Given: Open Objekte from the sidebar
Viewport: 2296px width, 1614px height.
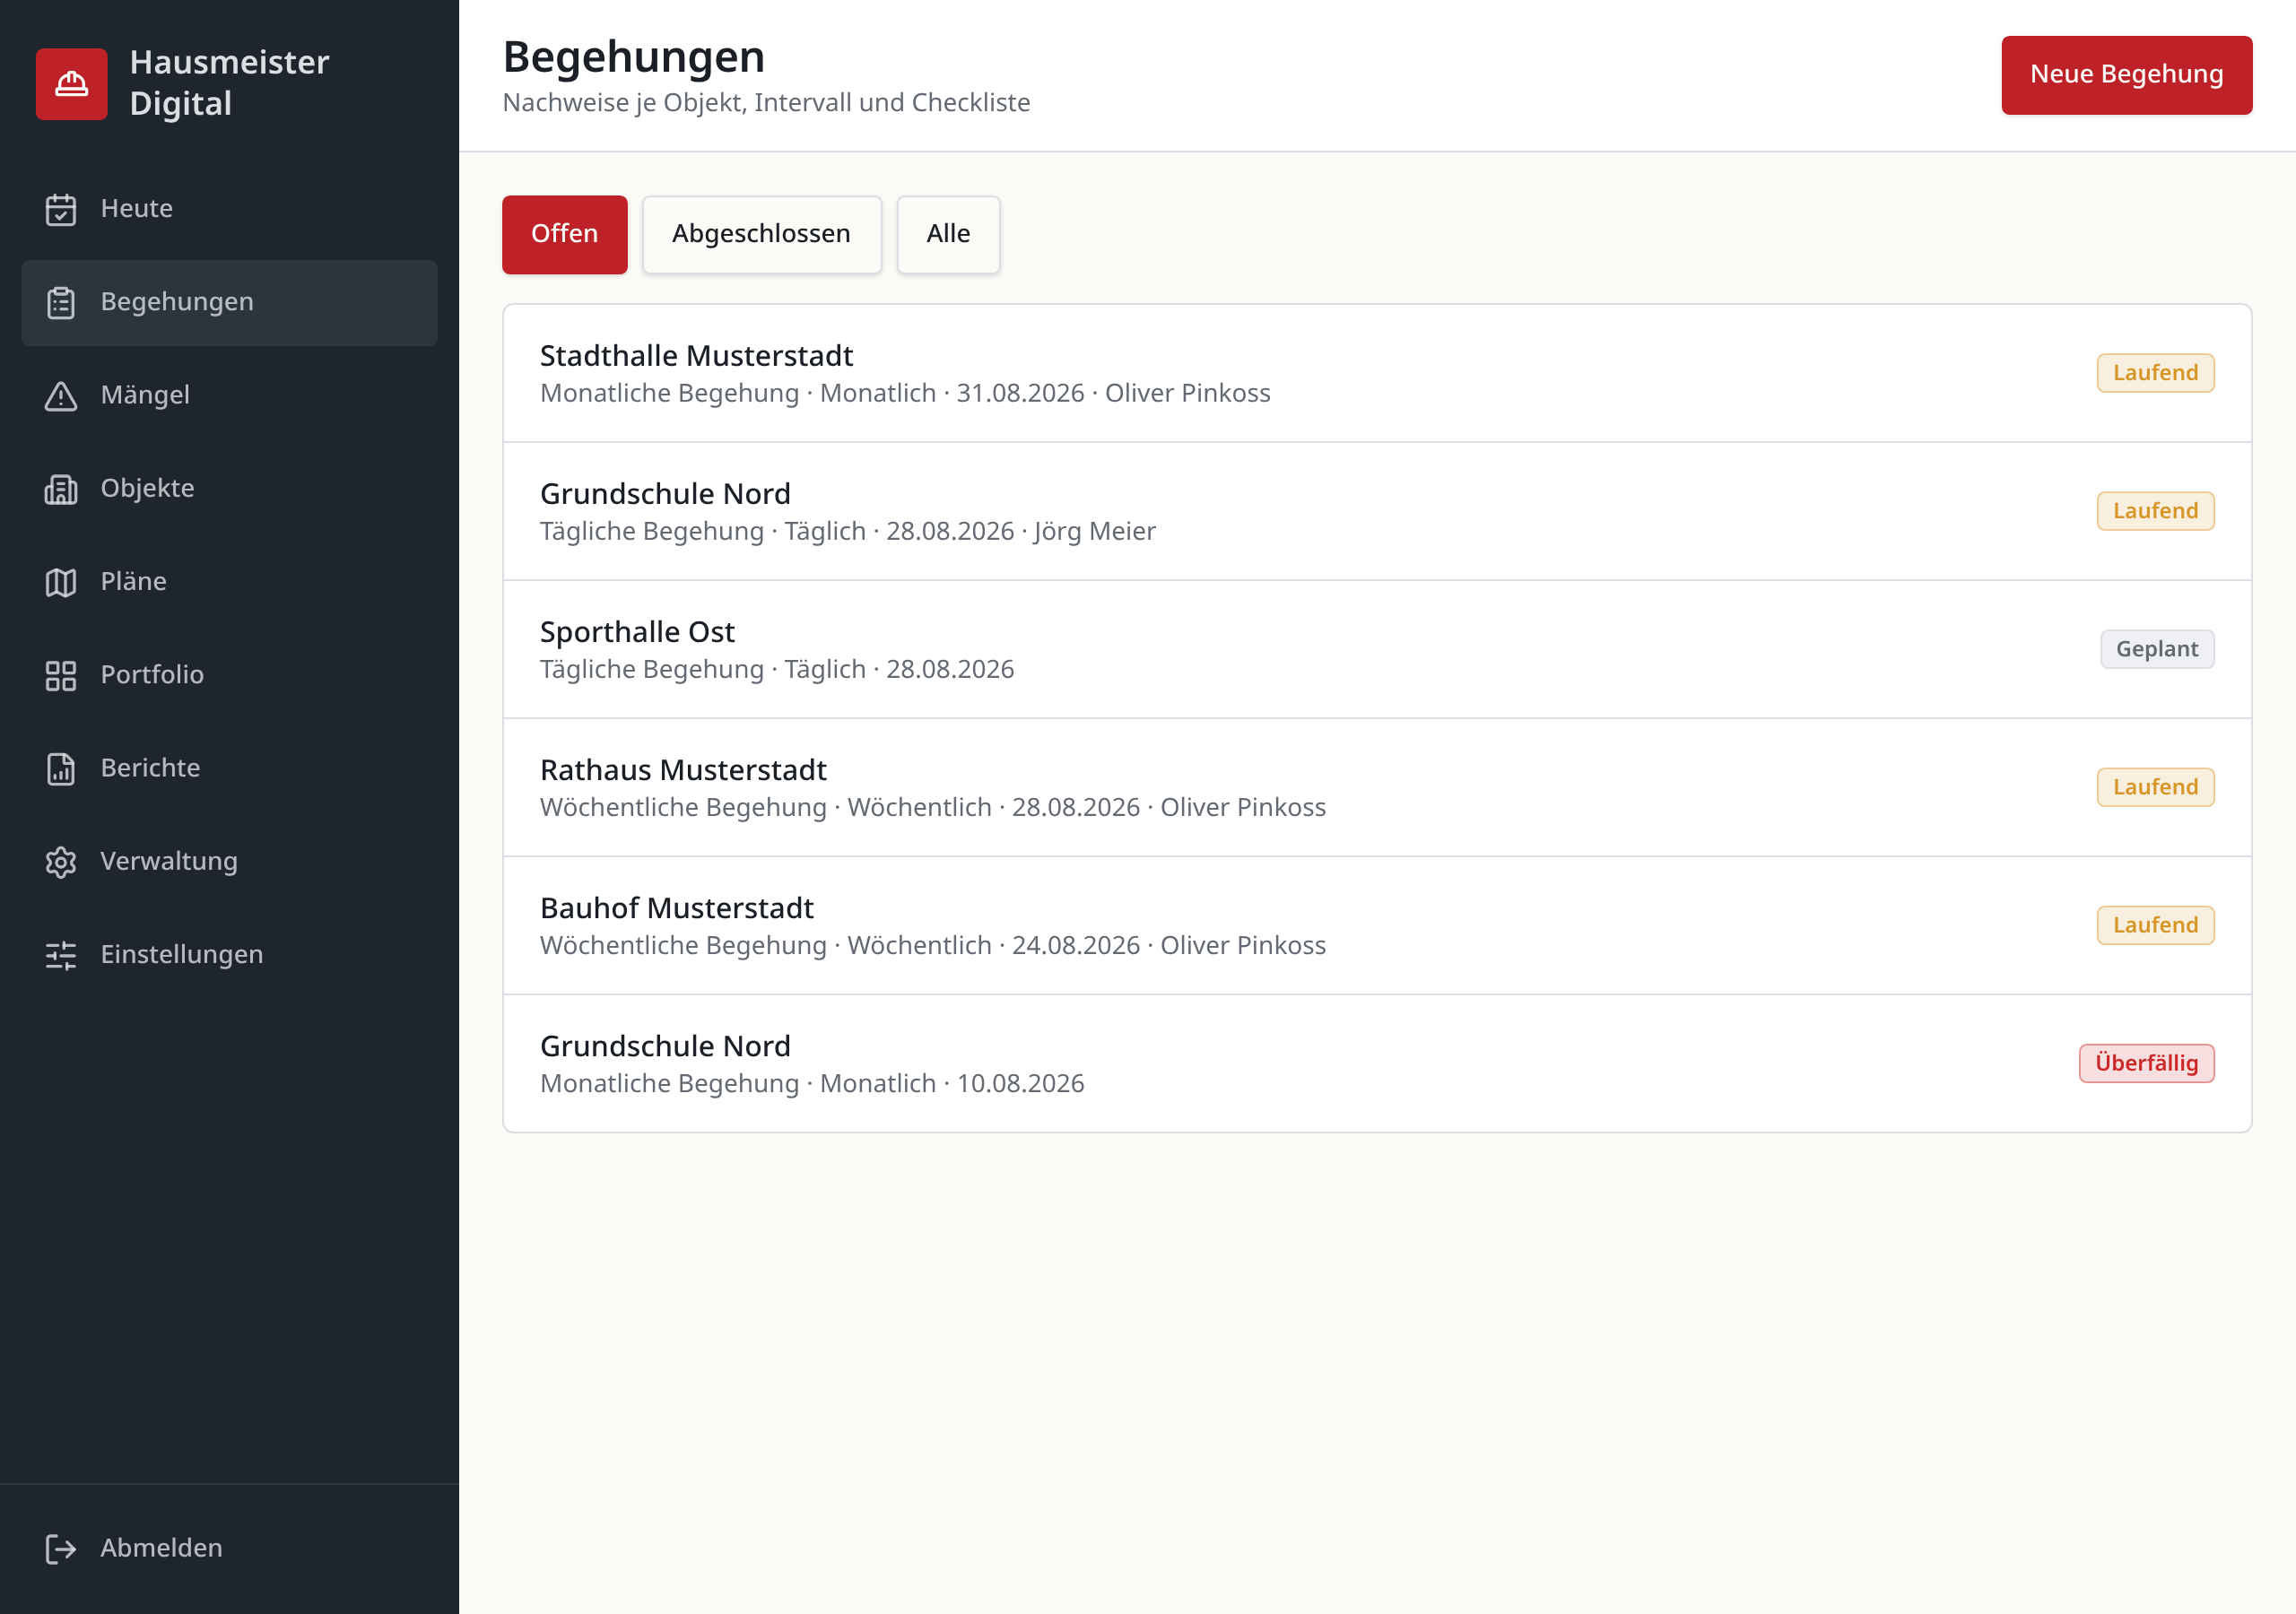Looking at the screenshot, I should [229, 489].
